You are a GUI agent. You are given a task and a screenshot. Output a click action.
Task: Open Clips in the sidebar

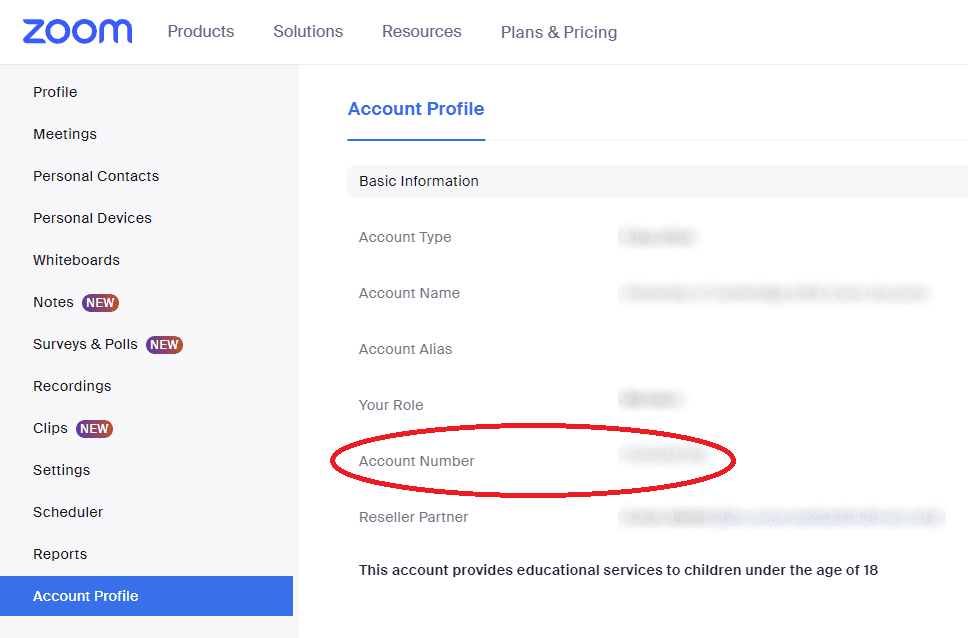50,428
